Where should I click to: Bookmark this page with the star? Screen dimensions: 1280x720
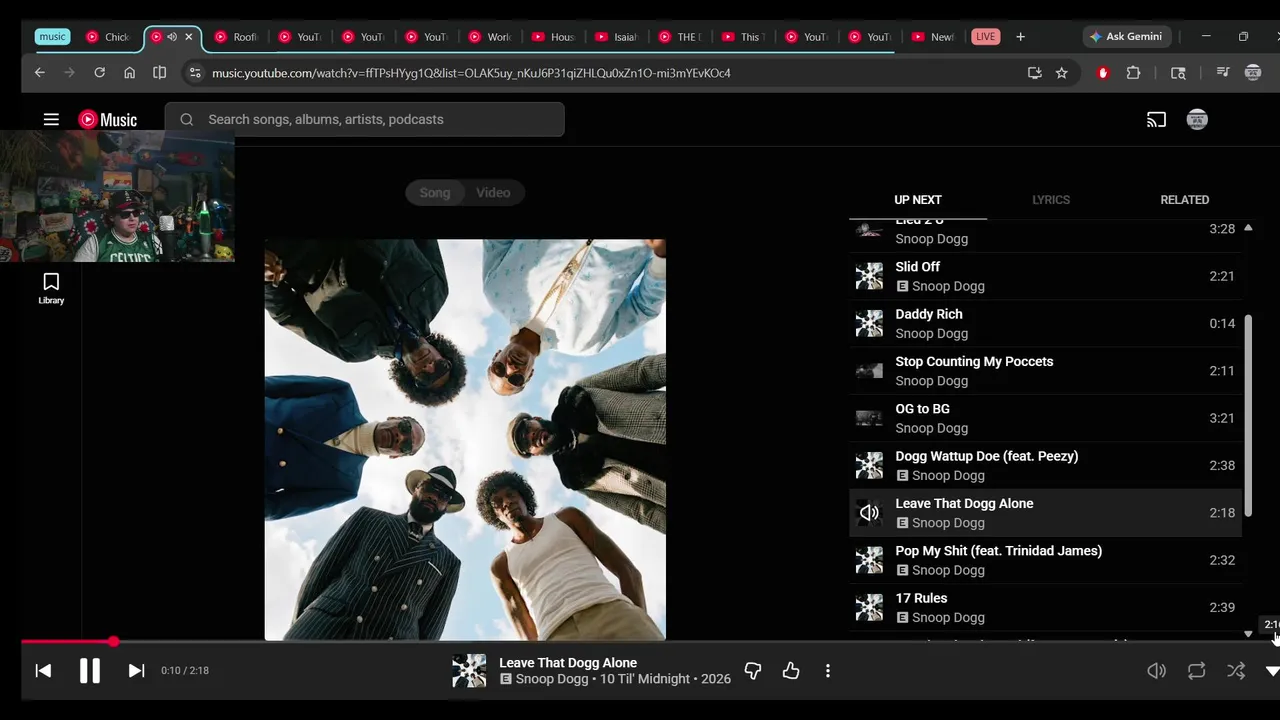1061,73
